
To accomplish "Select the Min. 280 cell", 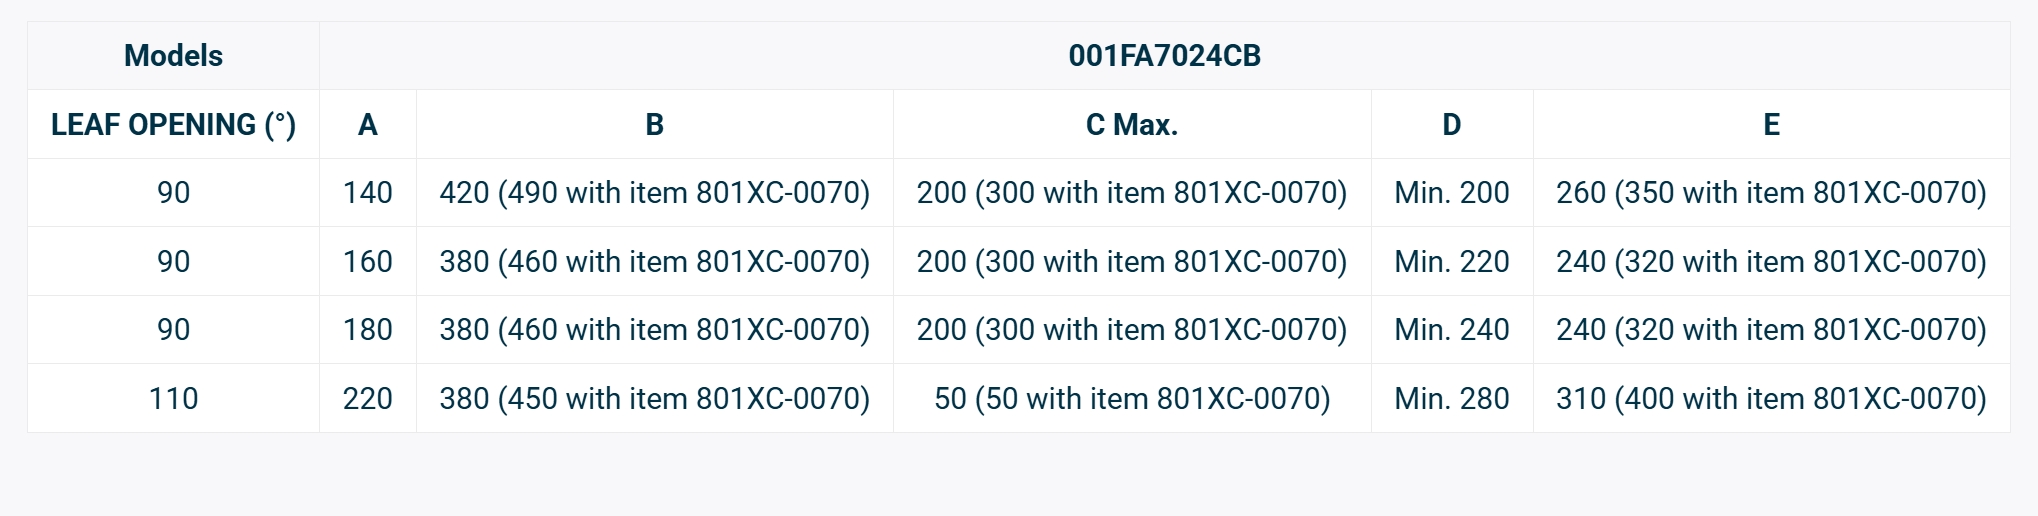I will click(1451, 399).
